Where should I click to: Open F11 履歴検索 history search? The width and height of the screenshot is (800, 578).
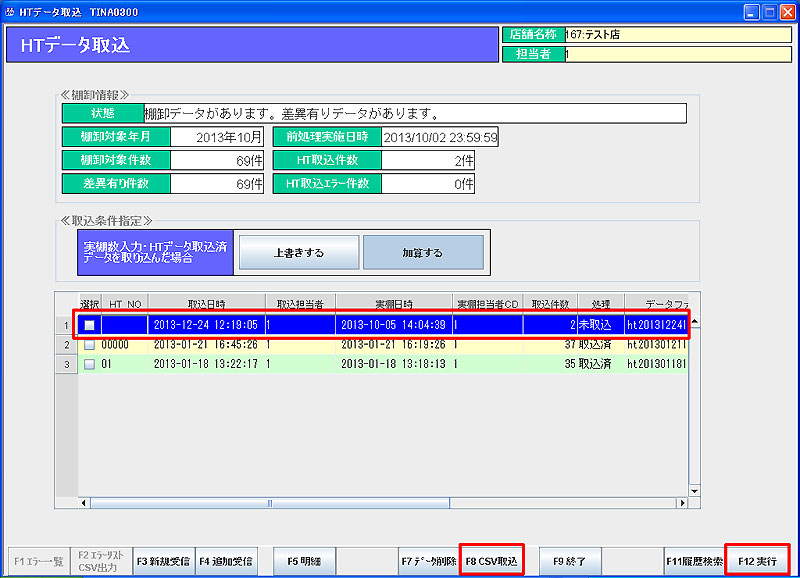click(x=694, y=562)
